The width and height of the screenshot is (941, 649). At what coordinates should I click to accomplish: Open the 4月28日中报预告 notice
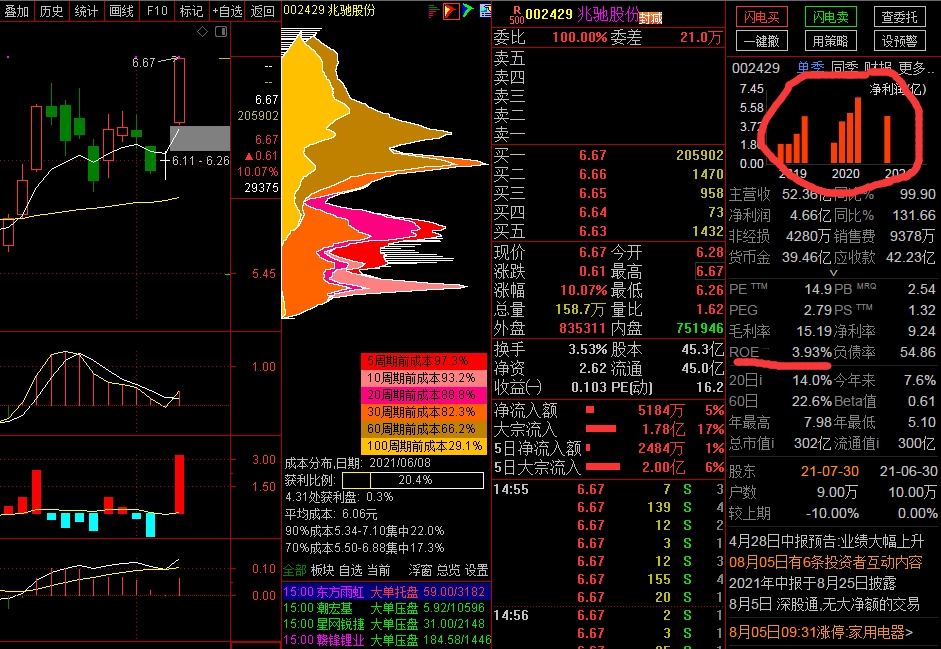click(826, 542)
